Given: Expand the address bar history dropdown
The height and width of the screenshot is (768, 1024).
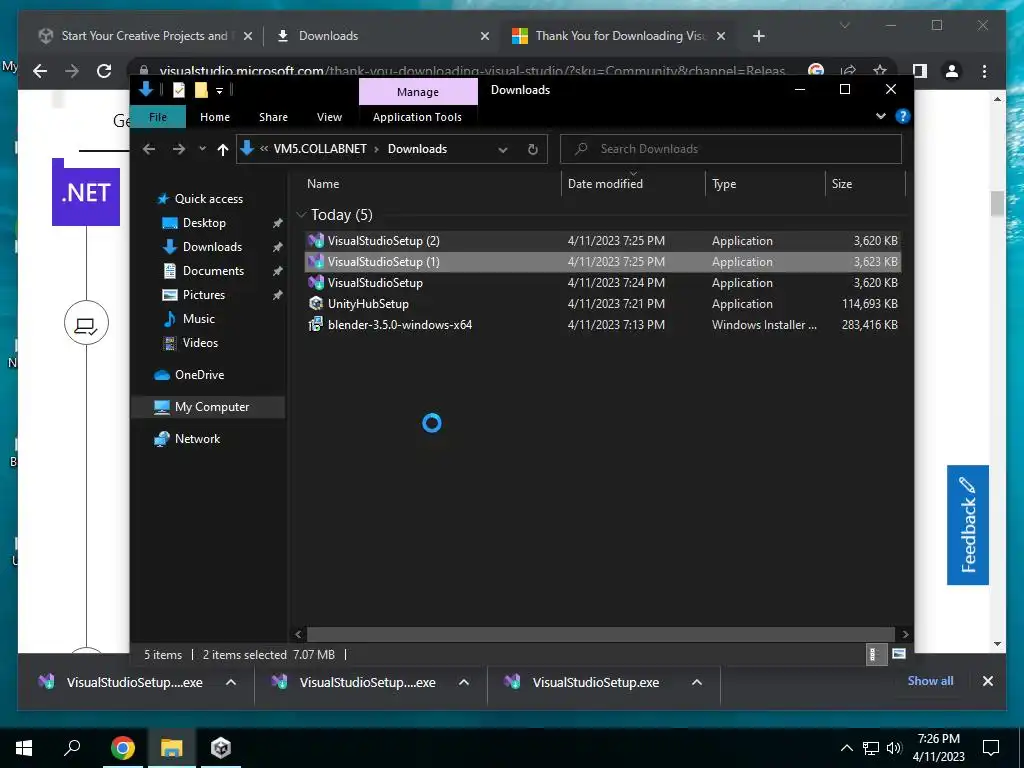Looking at the screenshot, I should click(503, 150).
